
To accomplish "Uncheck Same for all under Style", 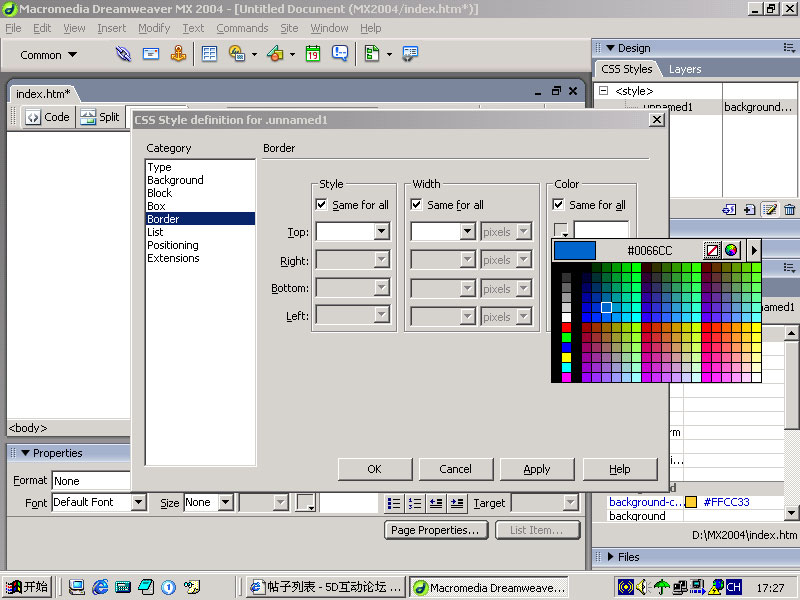I will tap(321, 205).
